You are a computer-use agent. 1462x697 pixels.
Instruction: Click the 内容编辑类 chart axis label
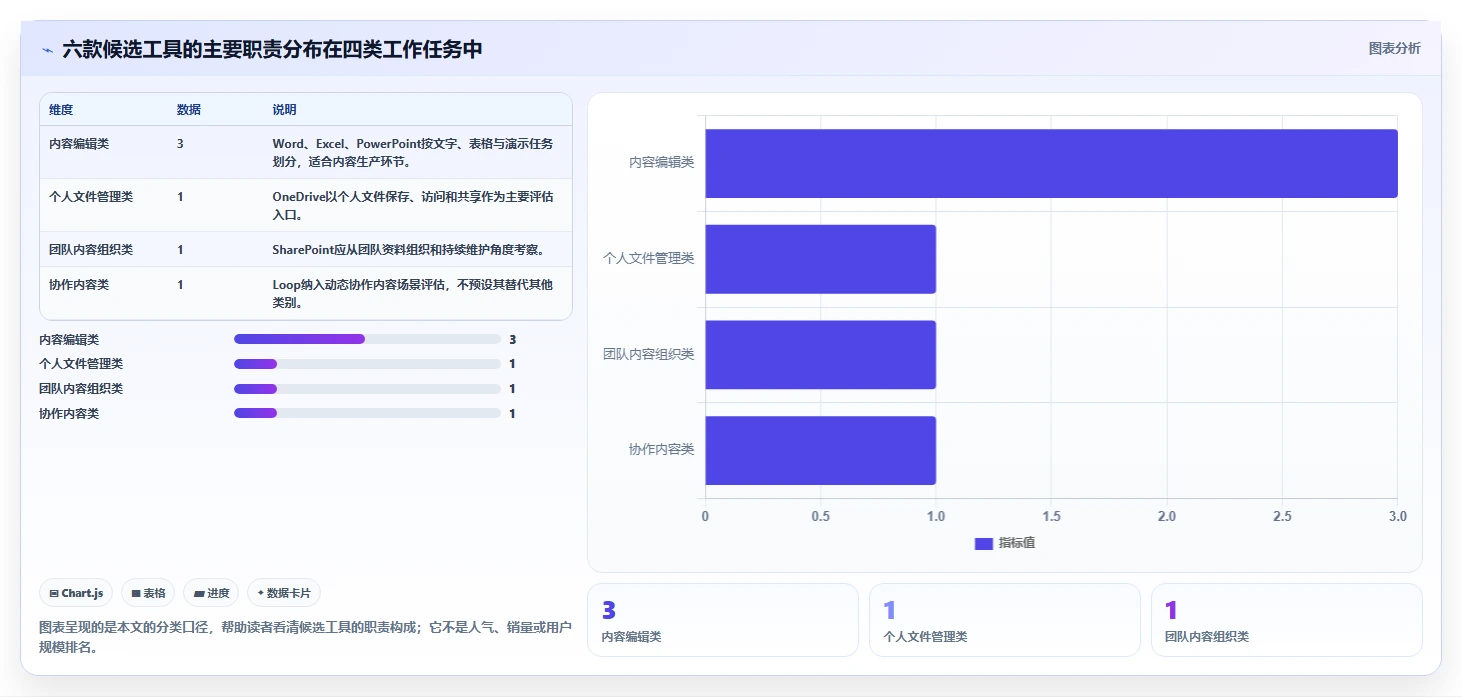click(x=661, y=162)
